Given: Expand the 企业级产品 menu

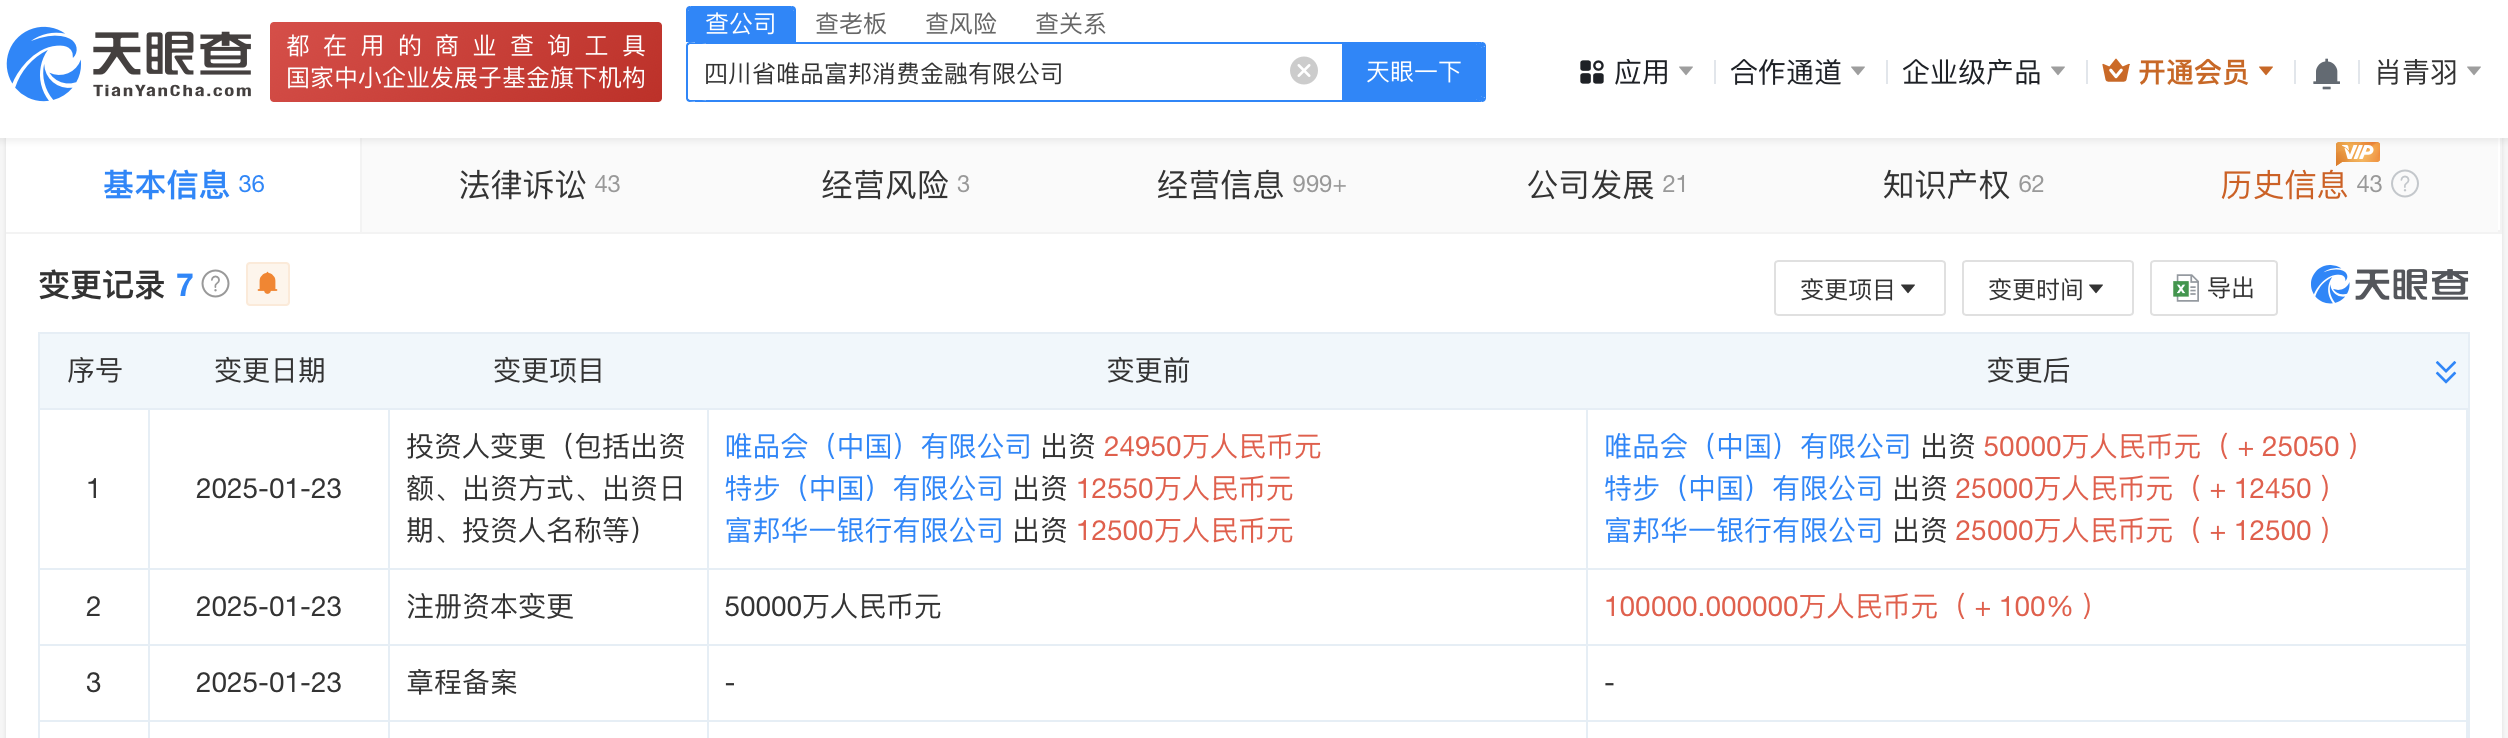Looking at the screenshot, I should 1983,72.
